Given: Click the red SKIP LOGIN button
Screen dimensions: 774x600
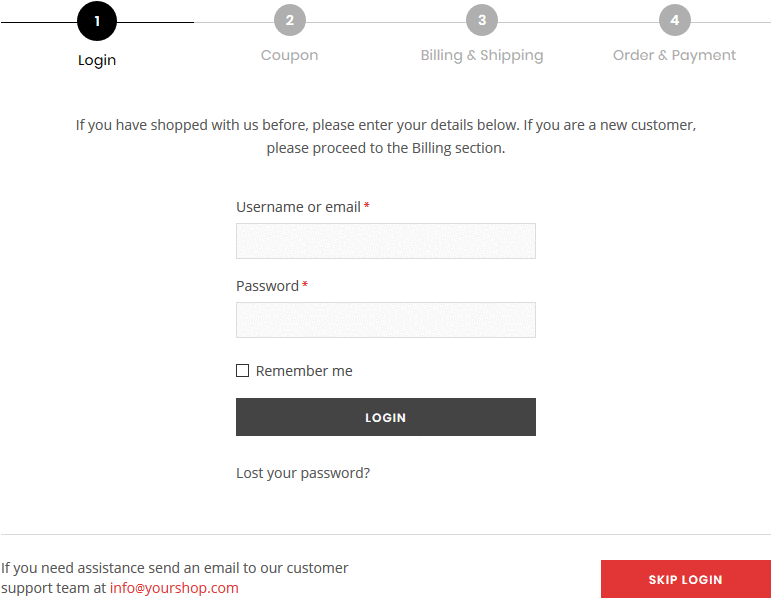Looking at the screenshot, I should pos(686,579).
